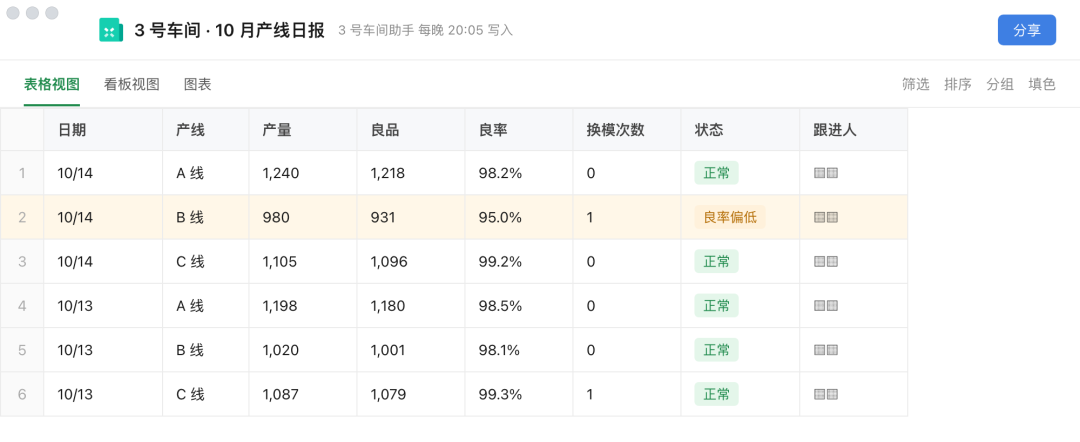
Task: Click the 产量 cell 1,020
Action: click(x=303, y=350)
